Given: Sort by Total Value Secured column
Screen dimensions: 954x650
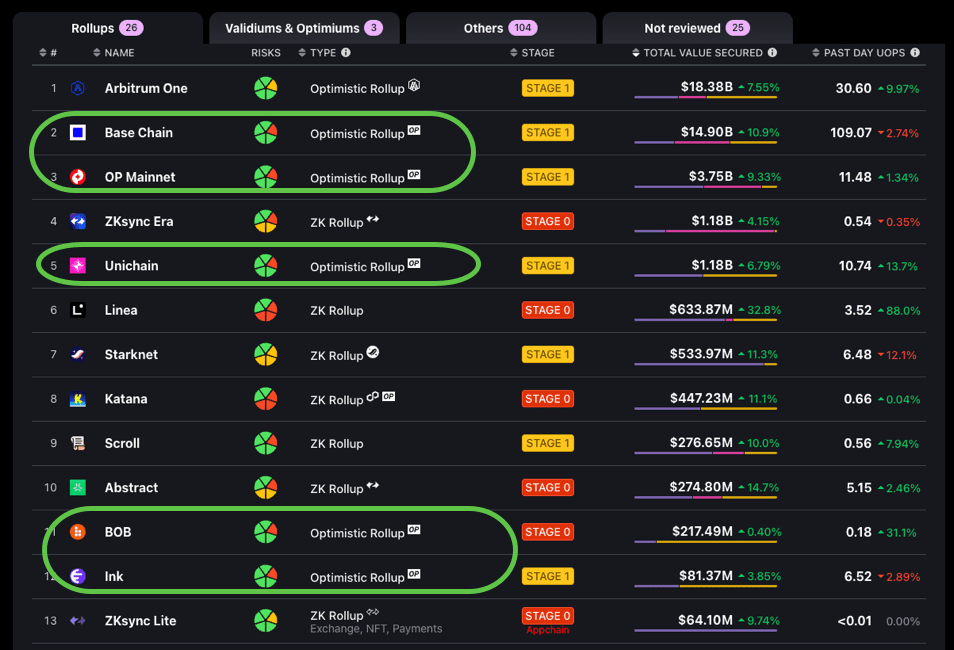Looking at the screenshot, I should point(700,53).
